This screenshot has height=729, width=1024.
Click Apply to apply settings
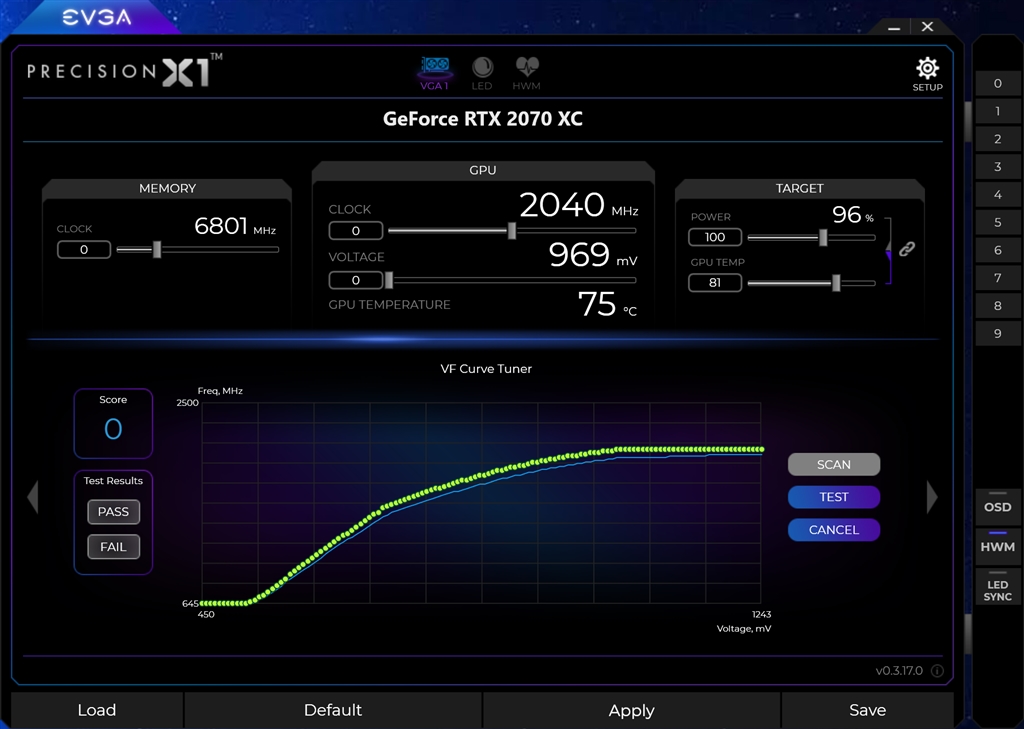(x=632, y=710)
